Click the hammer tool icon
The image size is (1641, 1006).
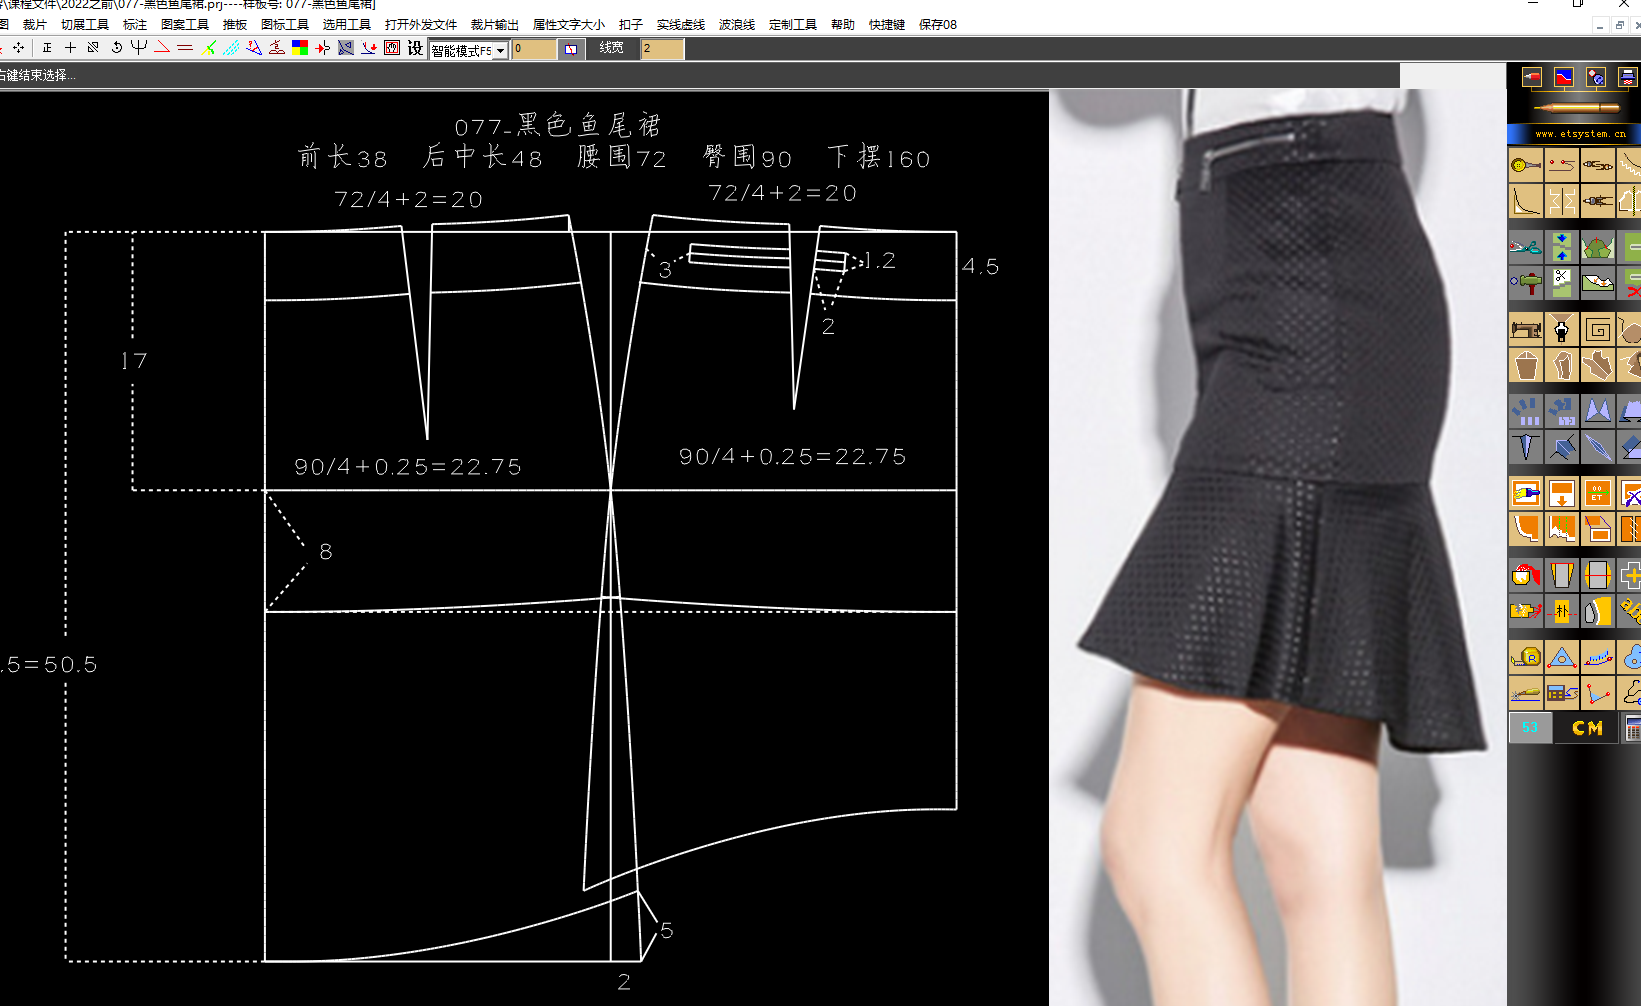point(1526,282)
